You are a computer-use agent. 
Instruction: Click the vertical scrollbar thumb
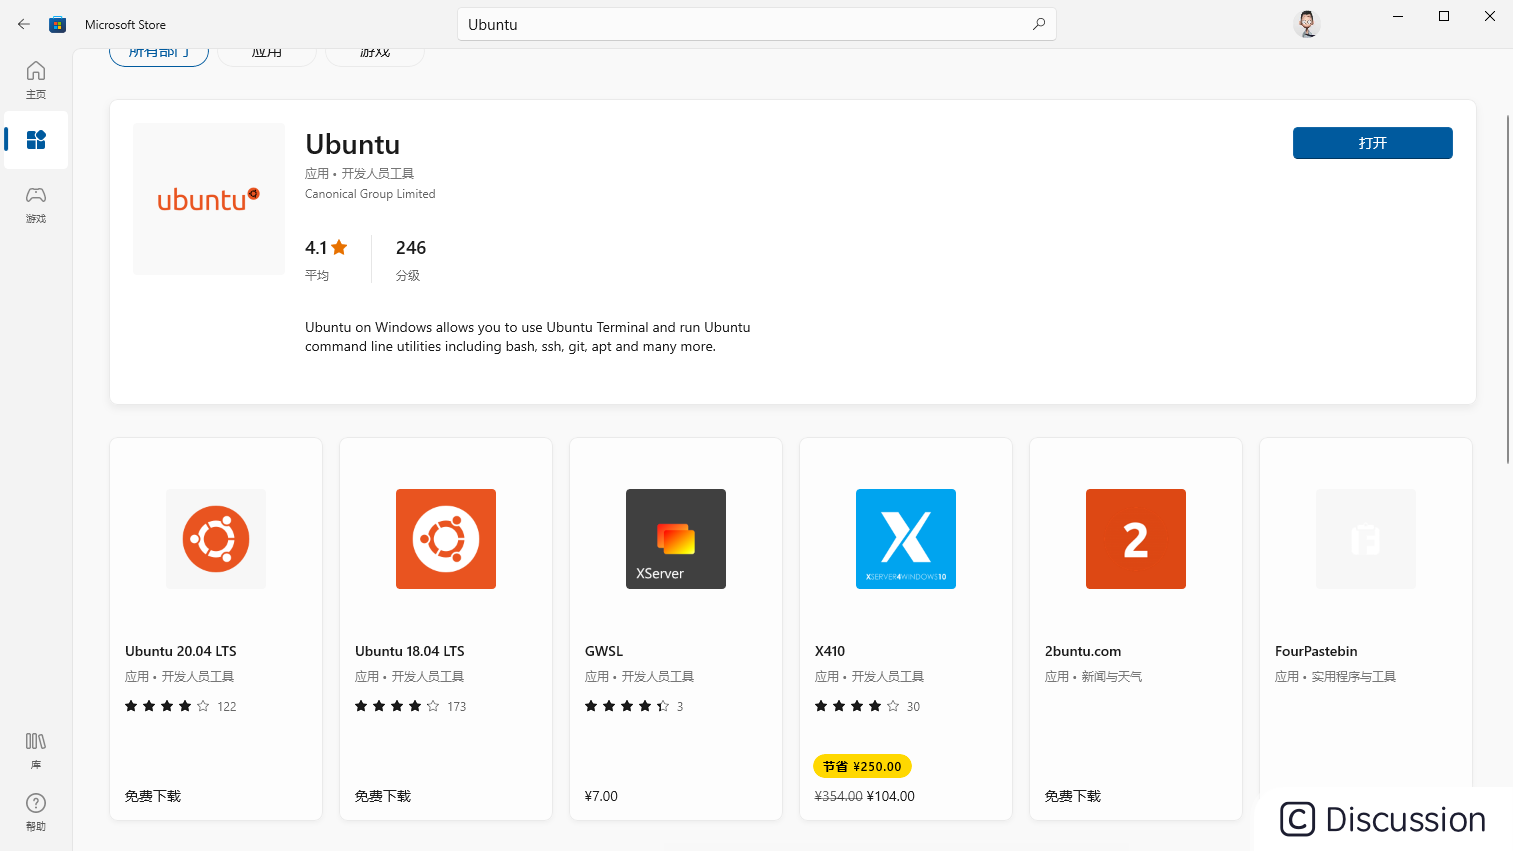(x=1508, y=289)
